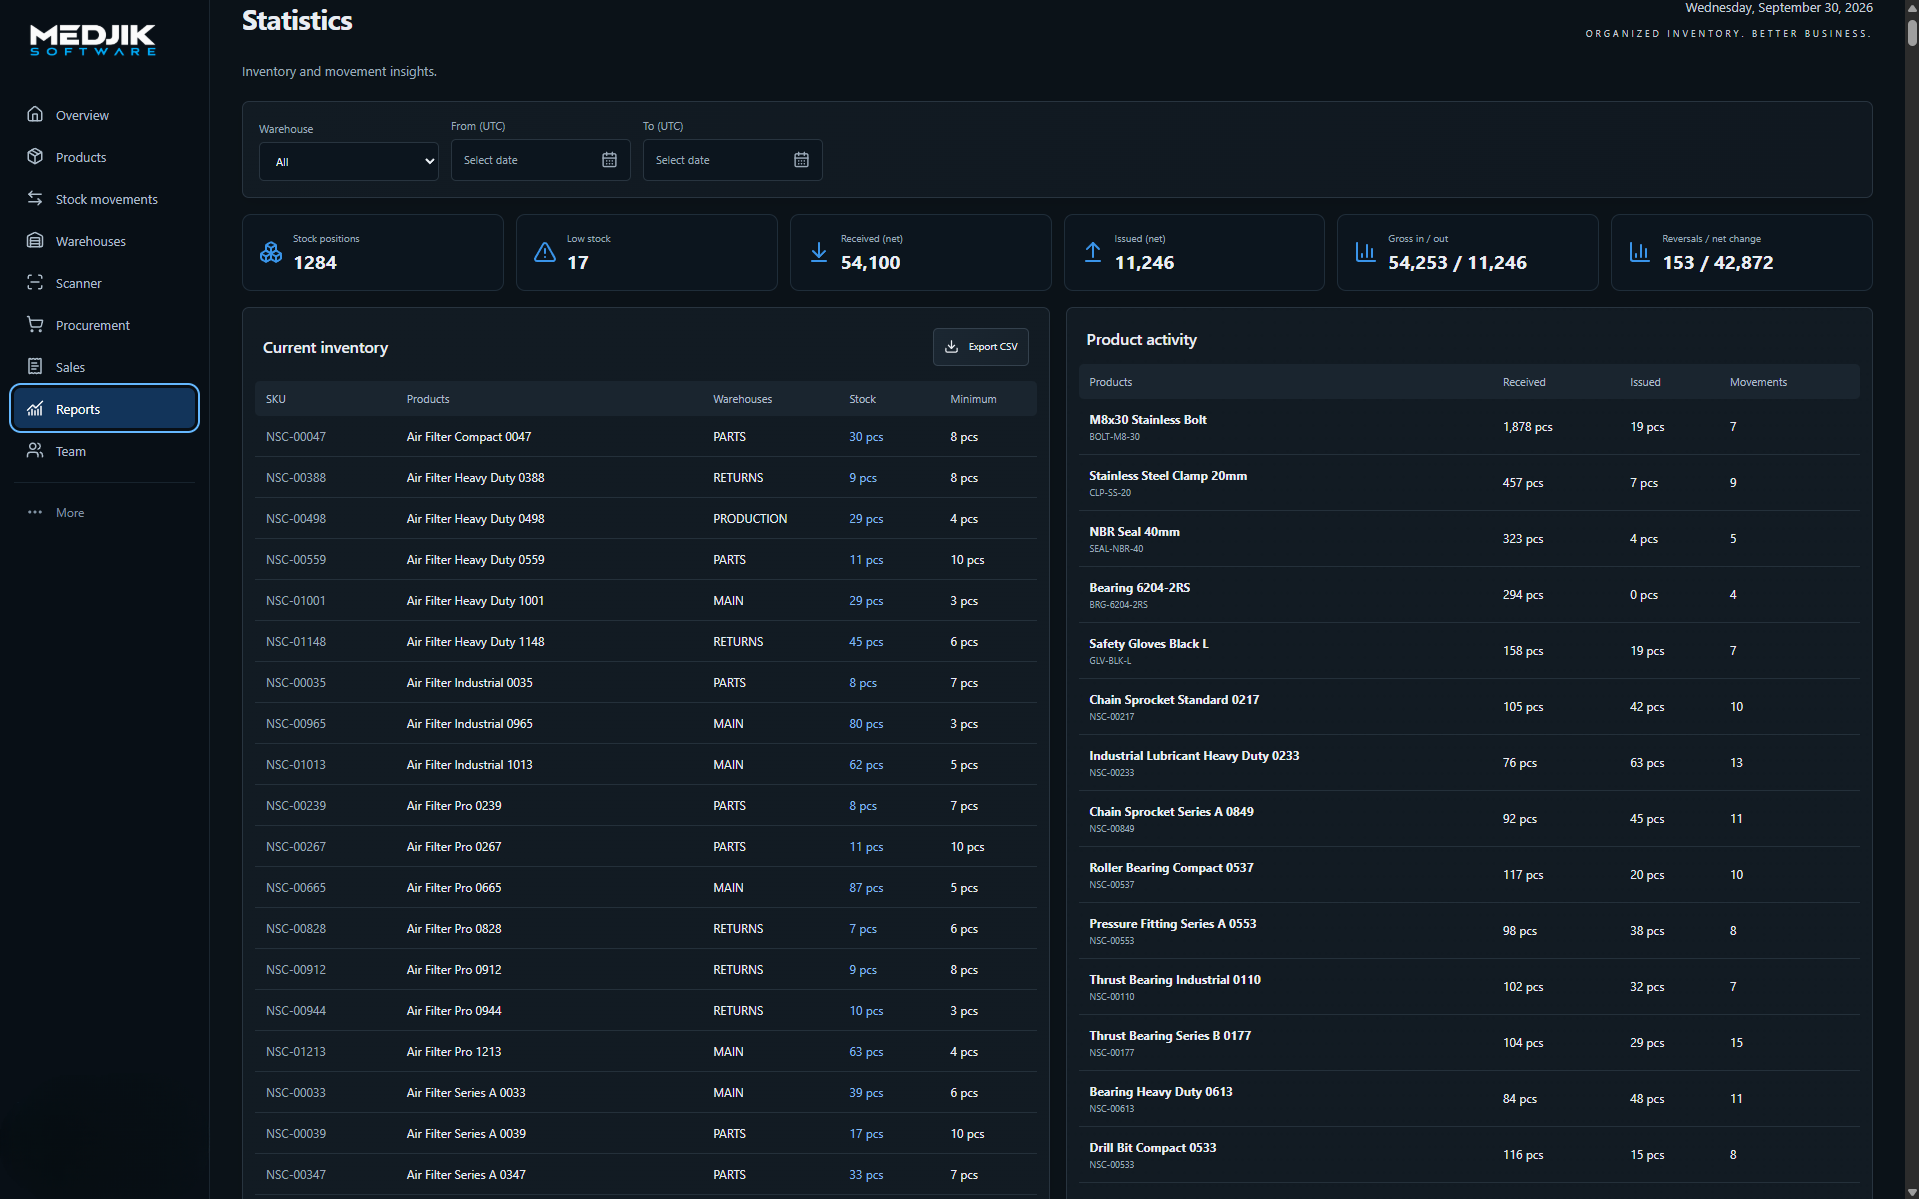Click the To (UTC) date input

coord(733,160)
